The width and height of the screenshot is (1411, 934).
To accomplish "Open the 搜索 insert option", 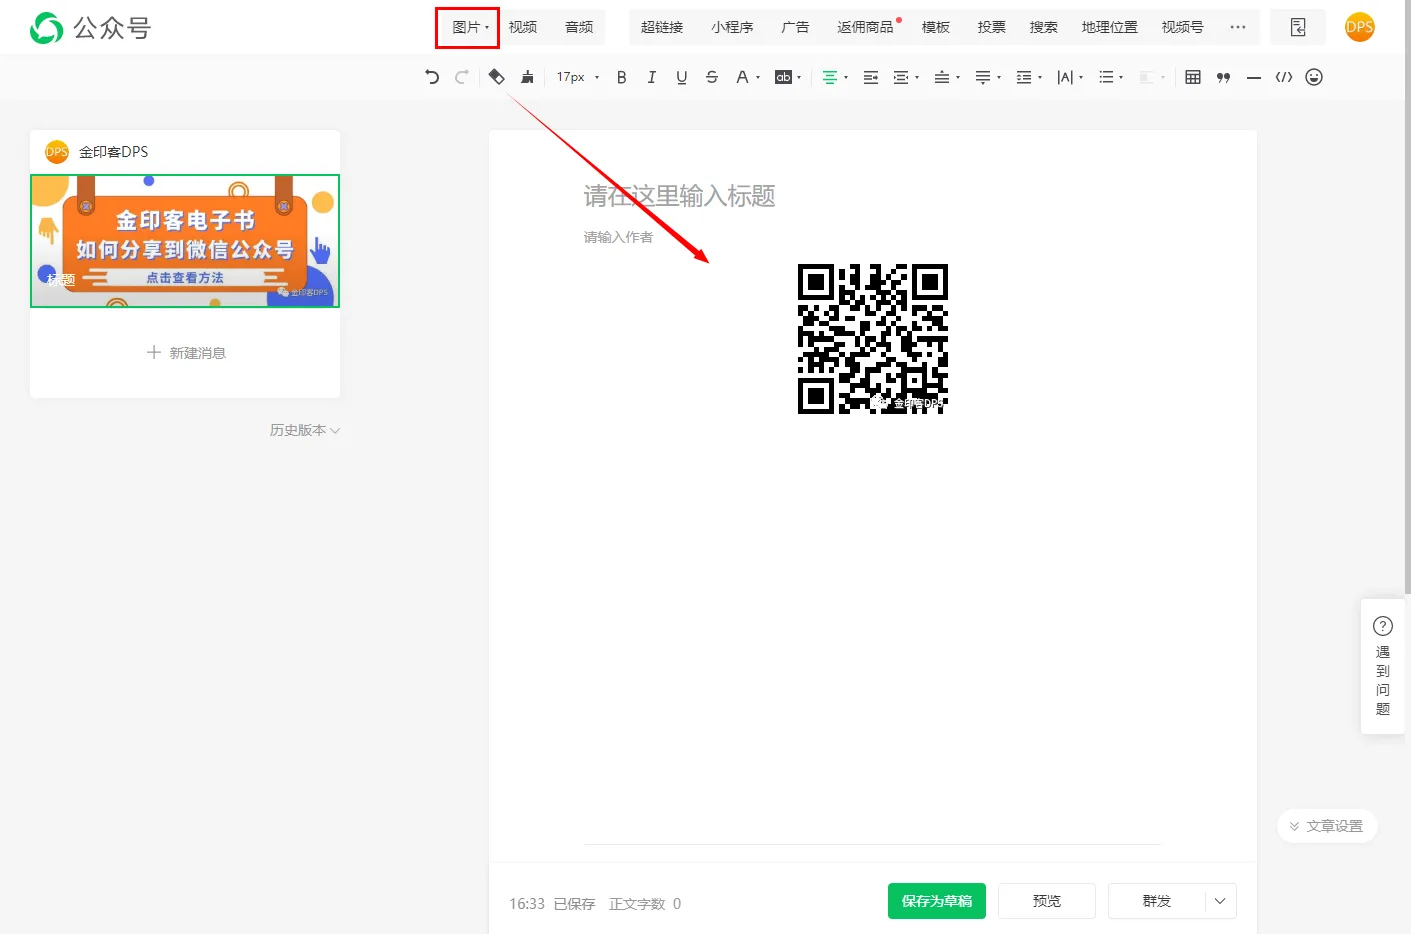I will [1044, 27].
